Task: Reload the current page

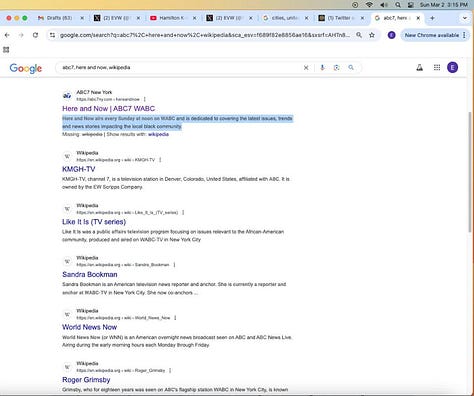Action: [x=35, y=35]
